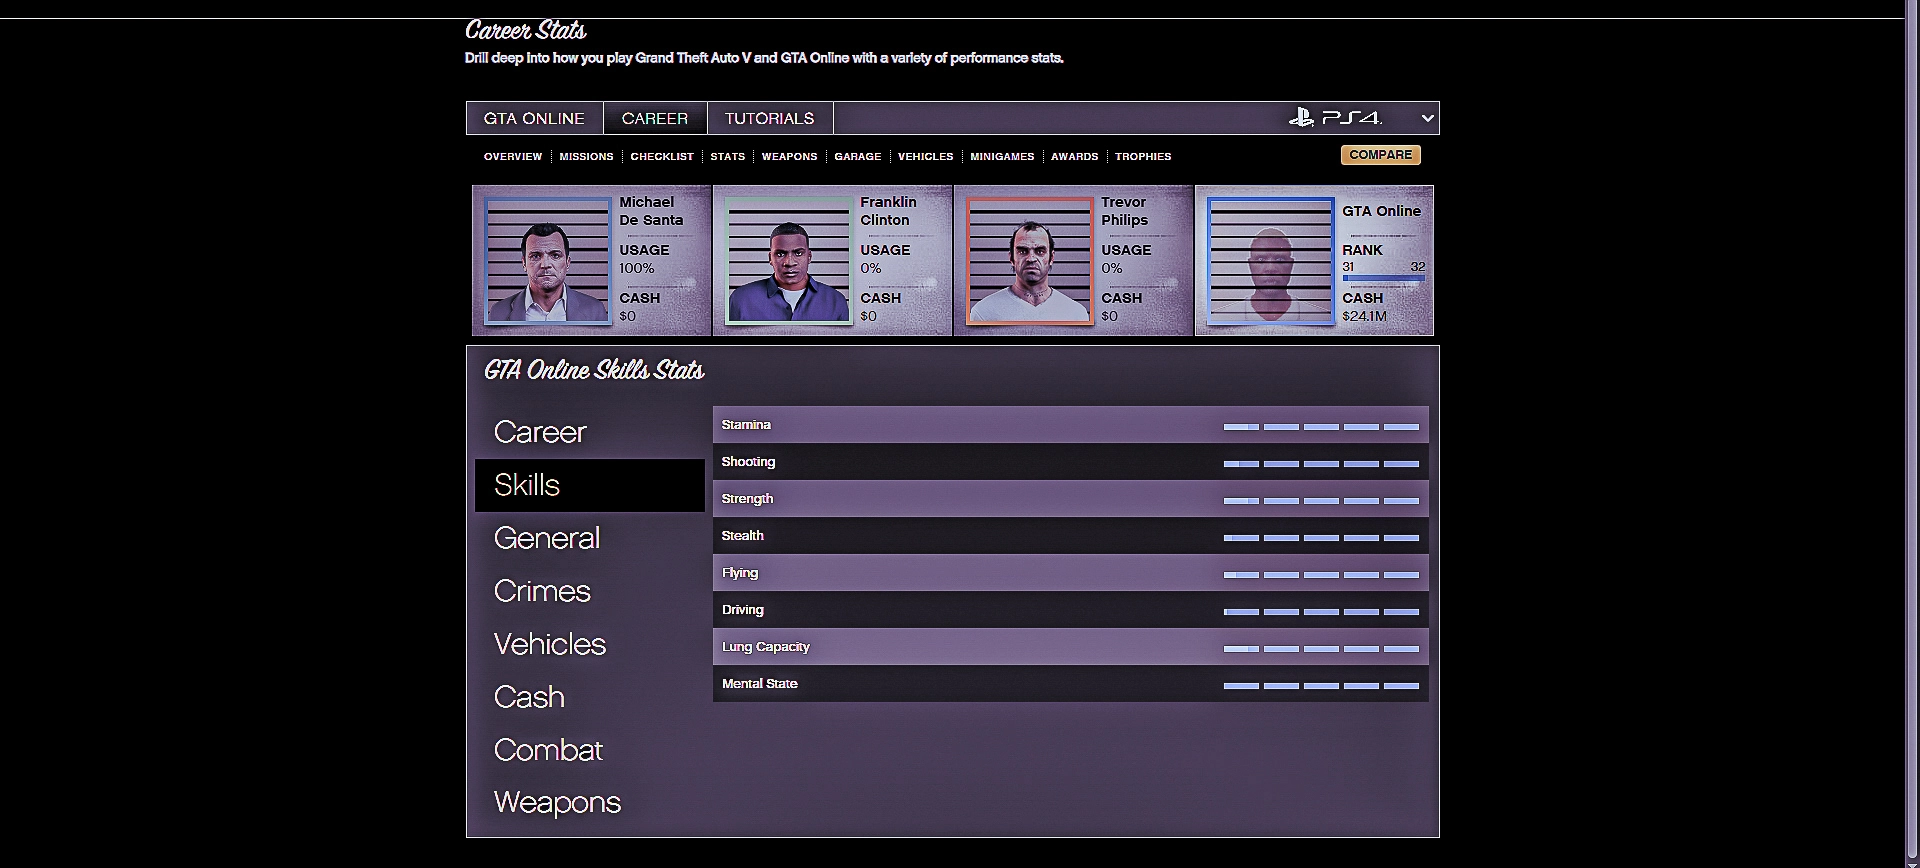Click the Driving skill bar
1920x868 pixels.
click(1321, 612)
